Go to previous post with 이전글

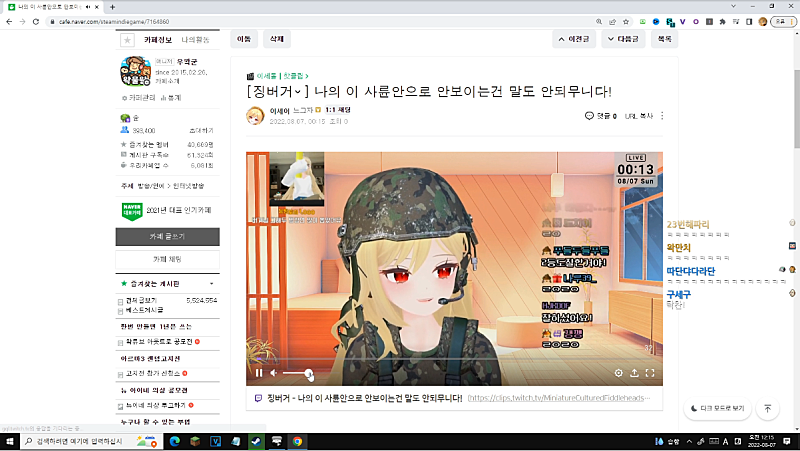pyautogui.click(x=574, y=39)
